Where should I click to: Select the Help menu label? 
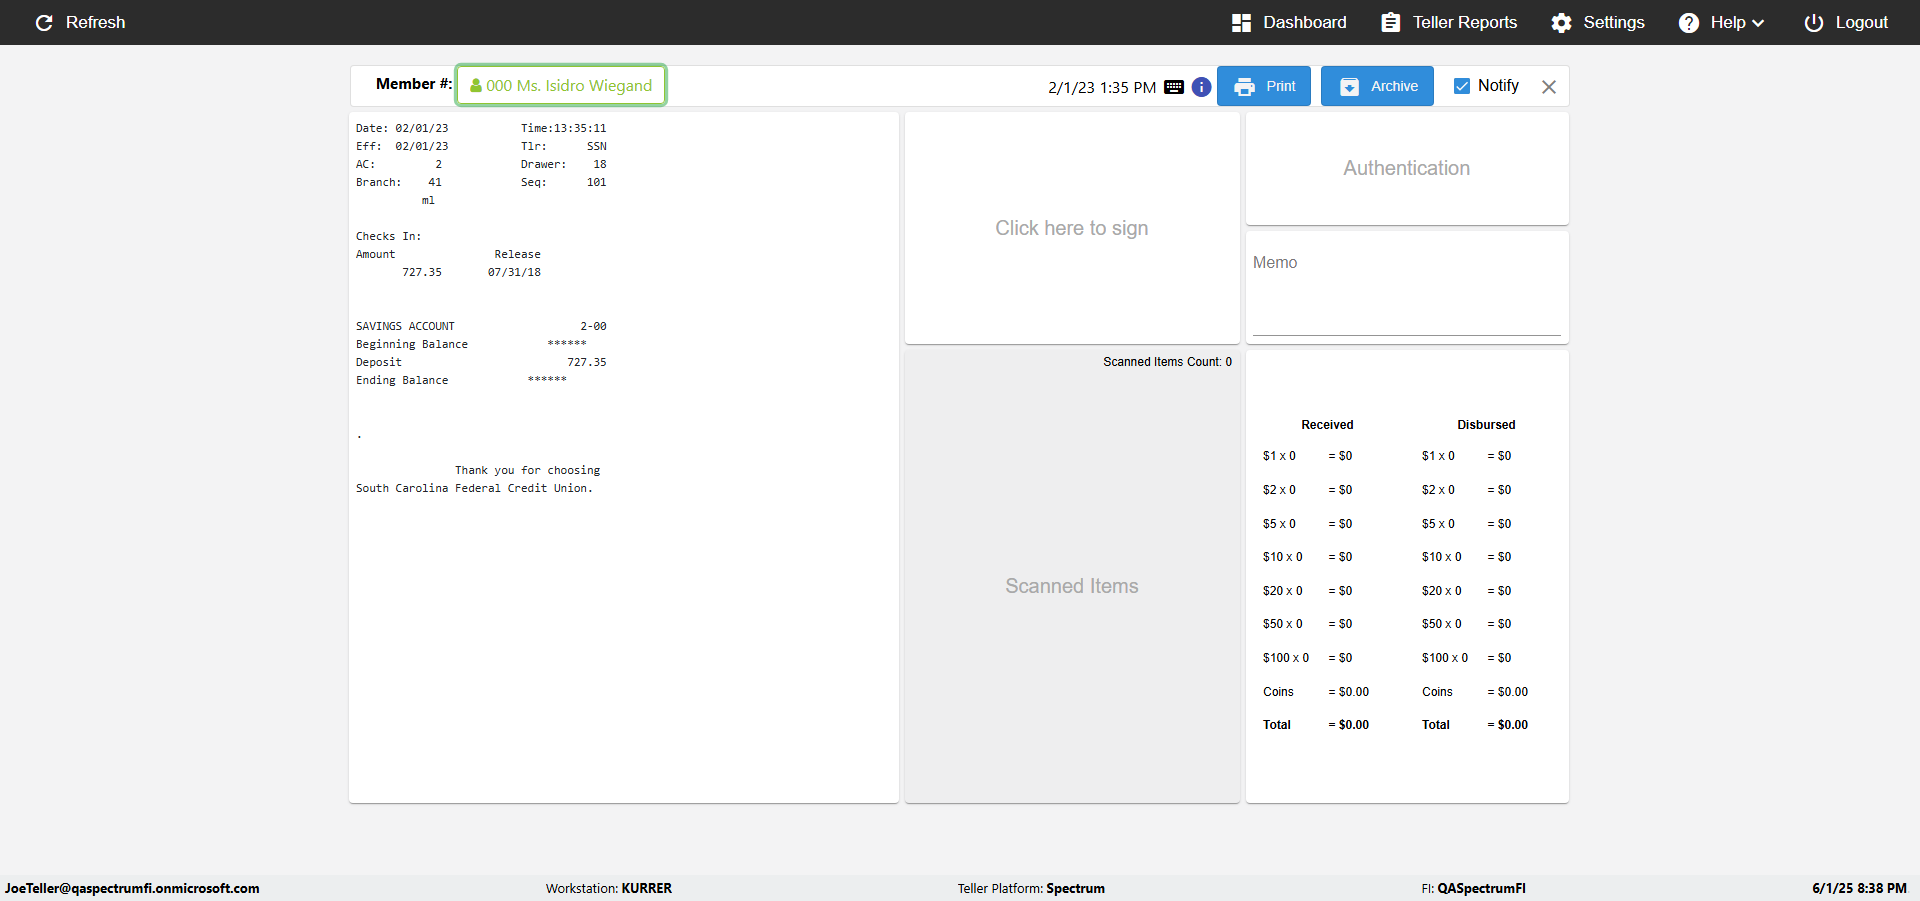coord(1727,22)
